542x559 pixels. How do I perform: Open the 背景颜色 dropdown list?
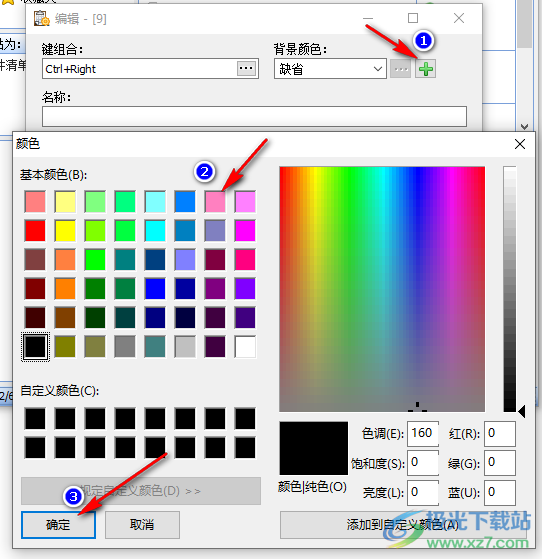coord(330,69)
